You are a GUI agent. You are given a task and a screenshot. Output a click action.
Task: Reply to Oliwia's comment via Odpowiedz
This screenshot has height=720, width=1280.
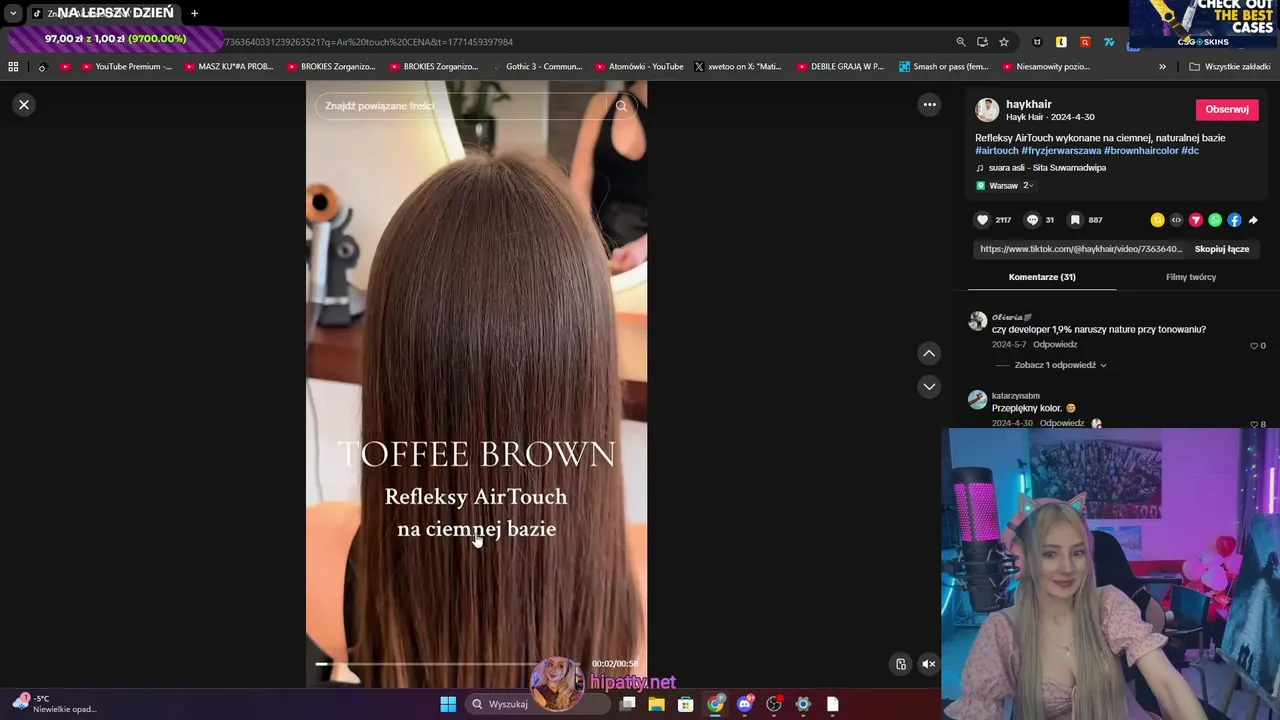(x=1055, y=345)
